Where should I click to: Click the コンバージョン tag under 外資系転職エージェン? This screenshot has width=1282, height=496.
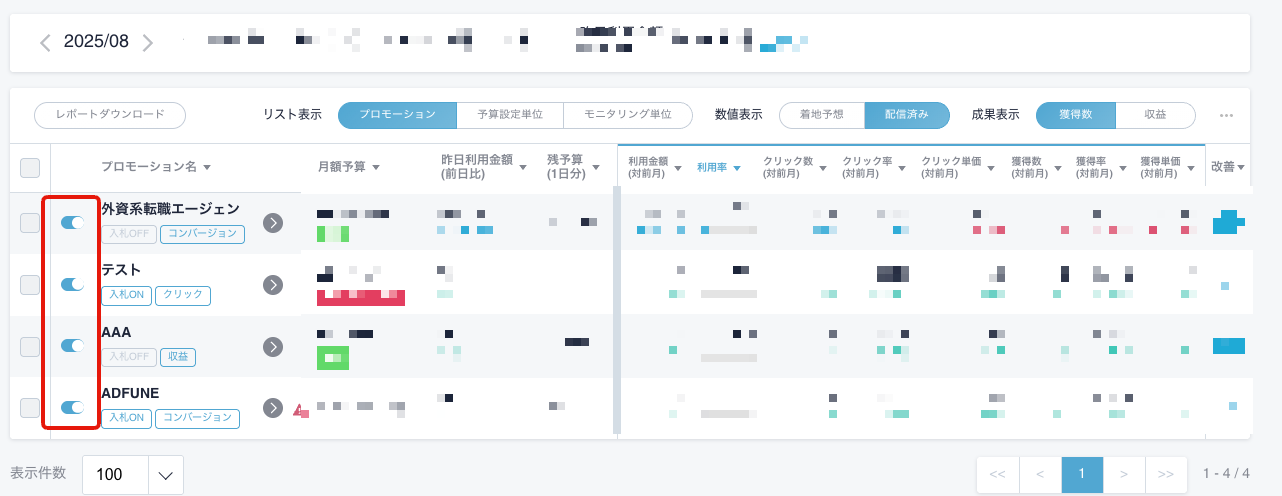(203, 234)
